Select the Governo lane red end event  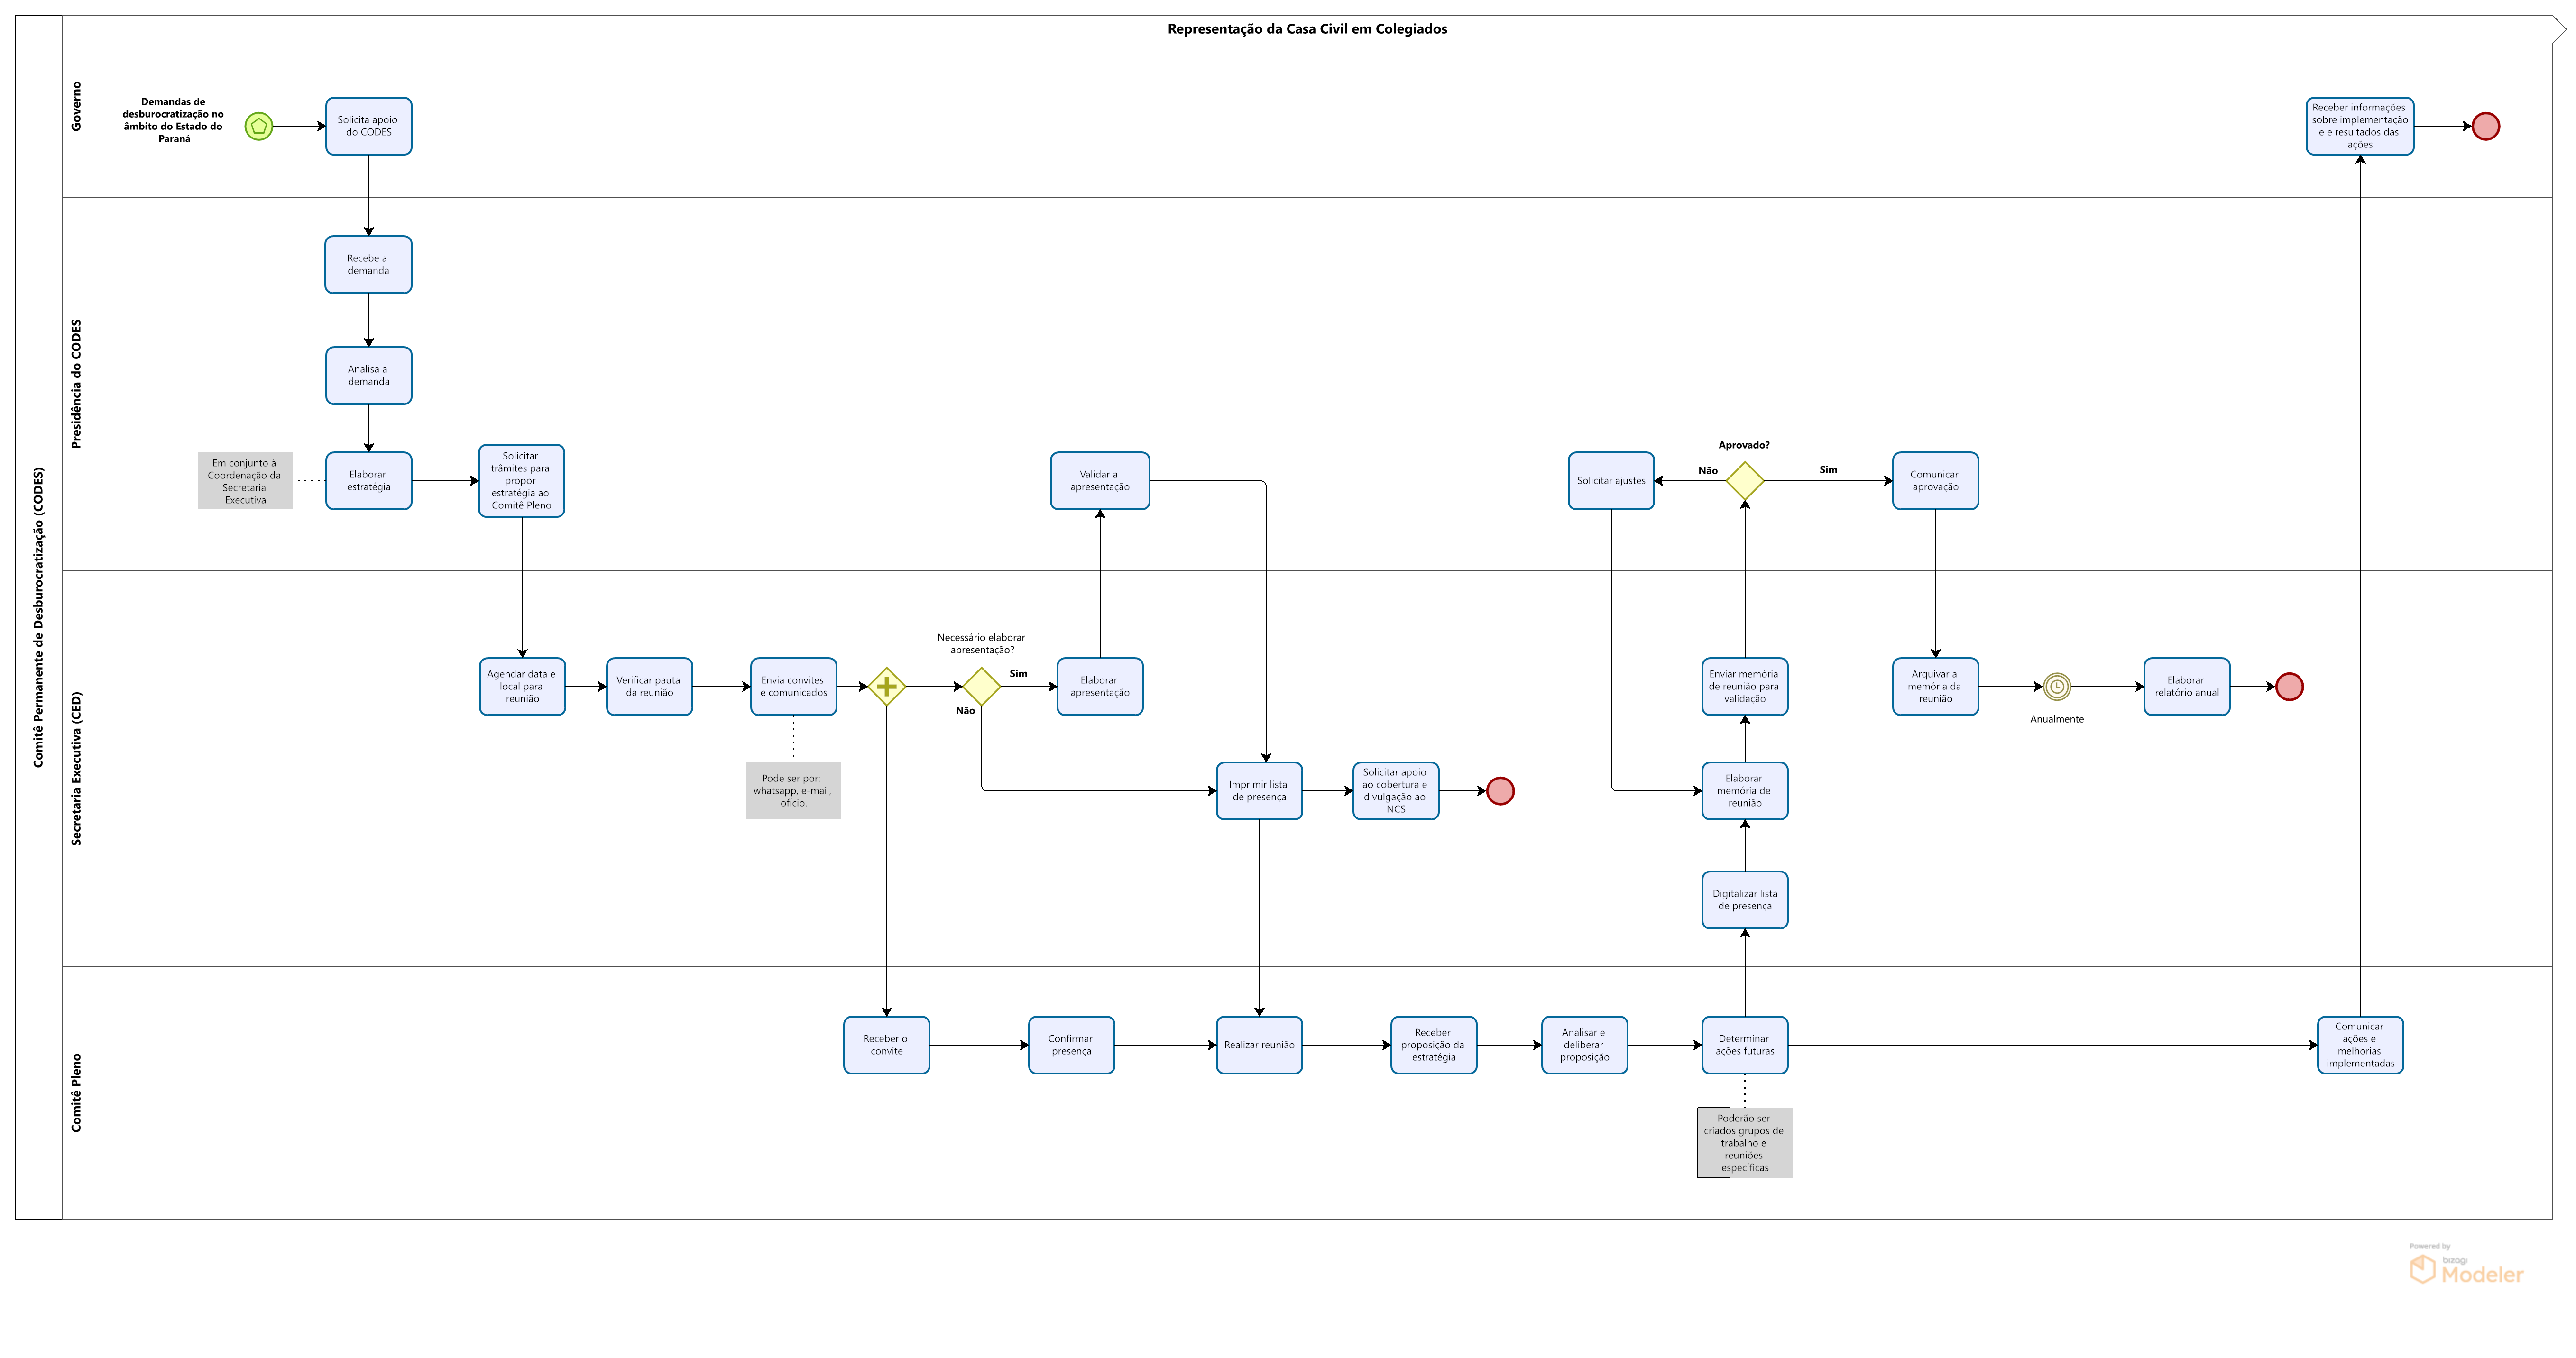[x=2485, y=126]
